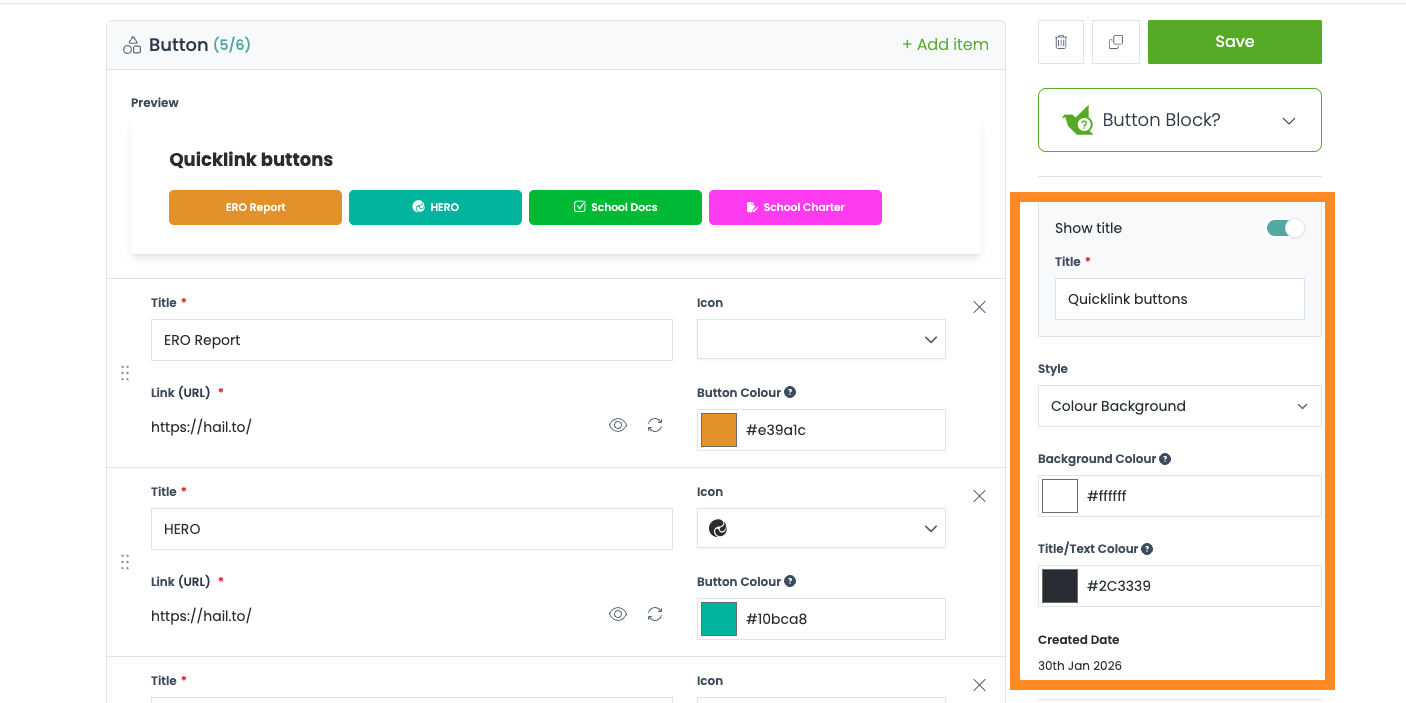Click the refresh link icon for ERO Report

pos(655,426)
